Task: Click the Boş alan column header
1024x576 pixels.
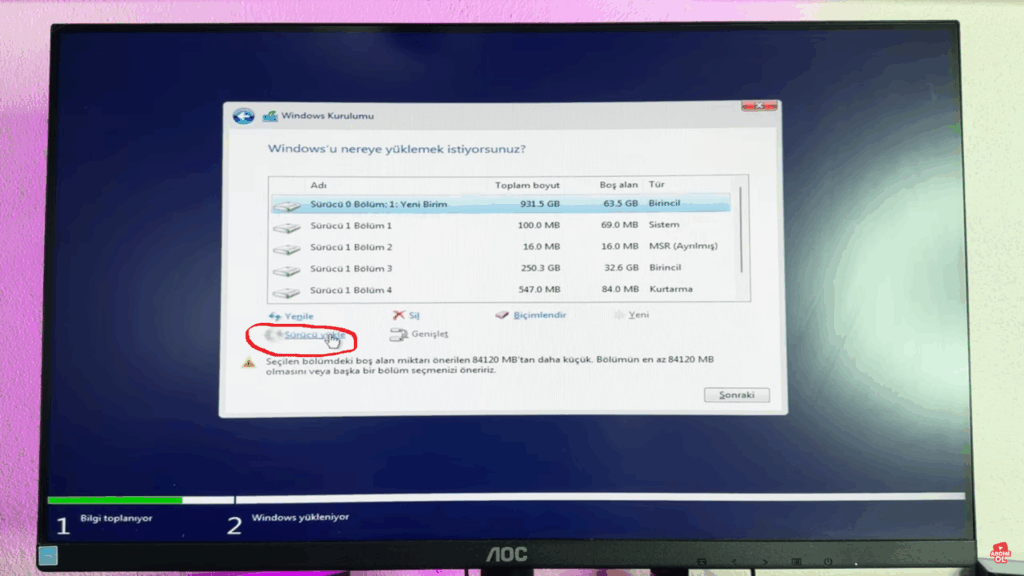Action: point(618,185)
